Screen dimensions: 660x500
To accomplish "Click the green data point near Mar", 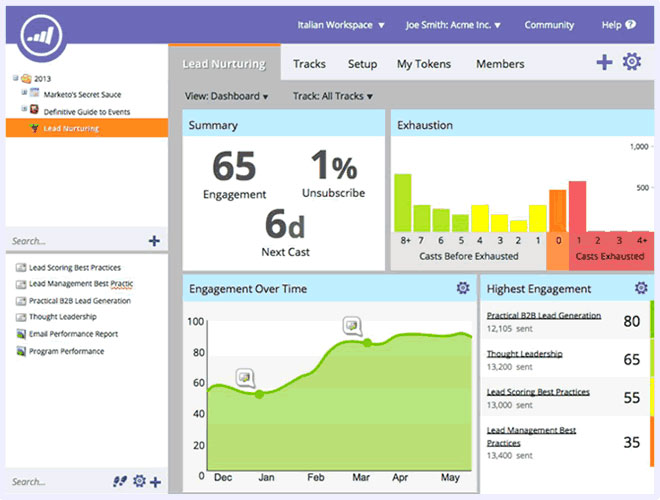I will point(367,343).
